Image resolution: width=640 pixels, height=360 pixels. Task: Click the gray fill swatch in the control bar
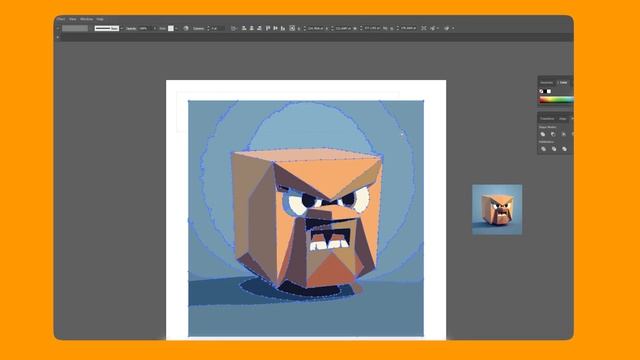tap(75, 28)
